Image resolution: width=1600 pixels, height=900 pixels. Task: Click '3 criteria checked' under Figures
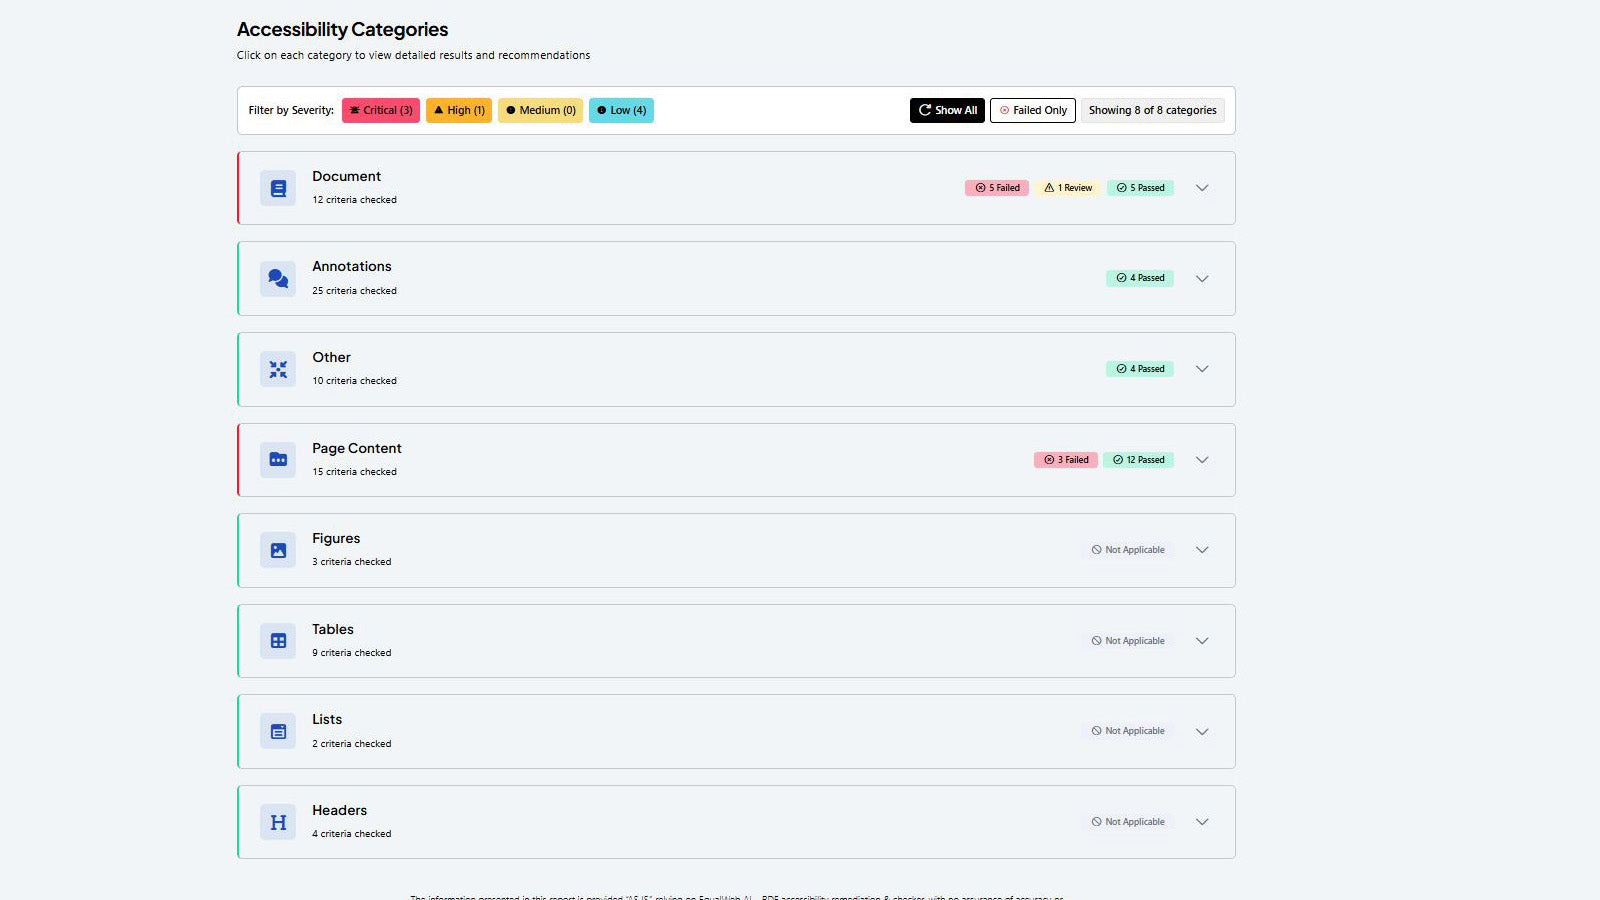click(352, 562)
